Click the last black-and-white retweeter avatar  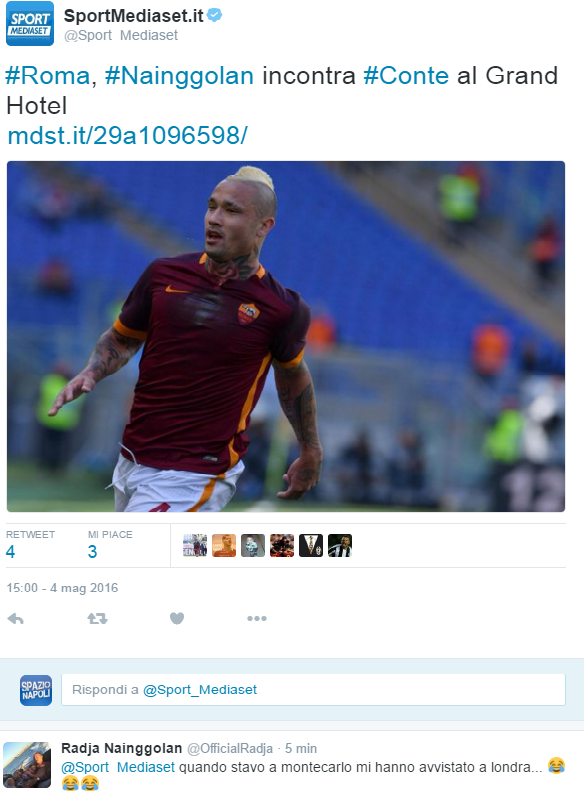tap(340, 545)
